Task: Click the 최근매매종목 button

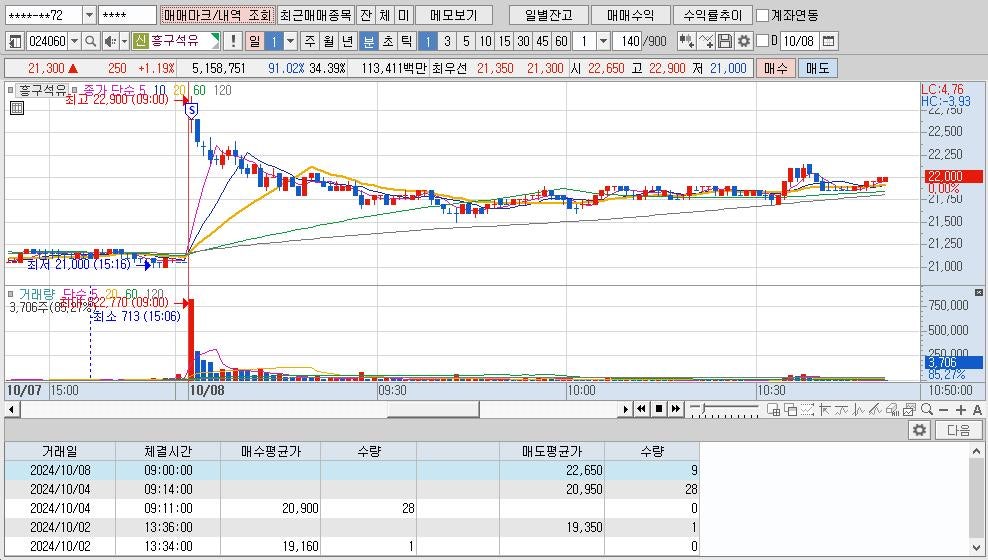Action: click(x=316, y=15)
